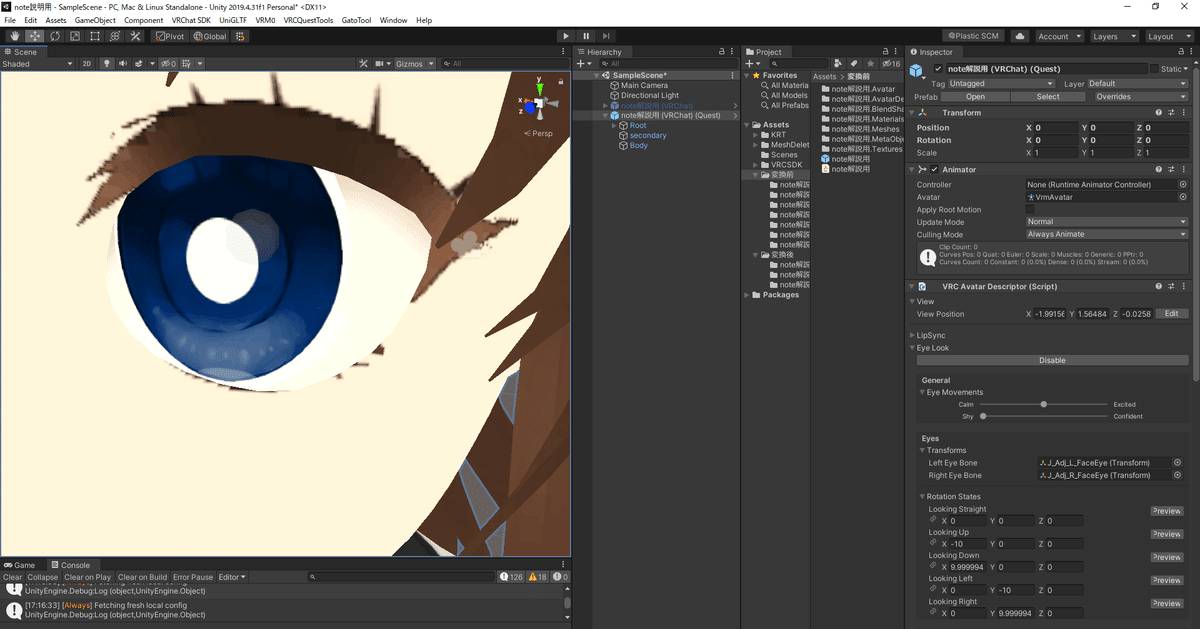Open the Default layer dropdown

1137,84
